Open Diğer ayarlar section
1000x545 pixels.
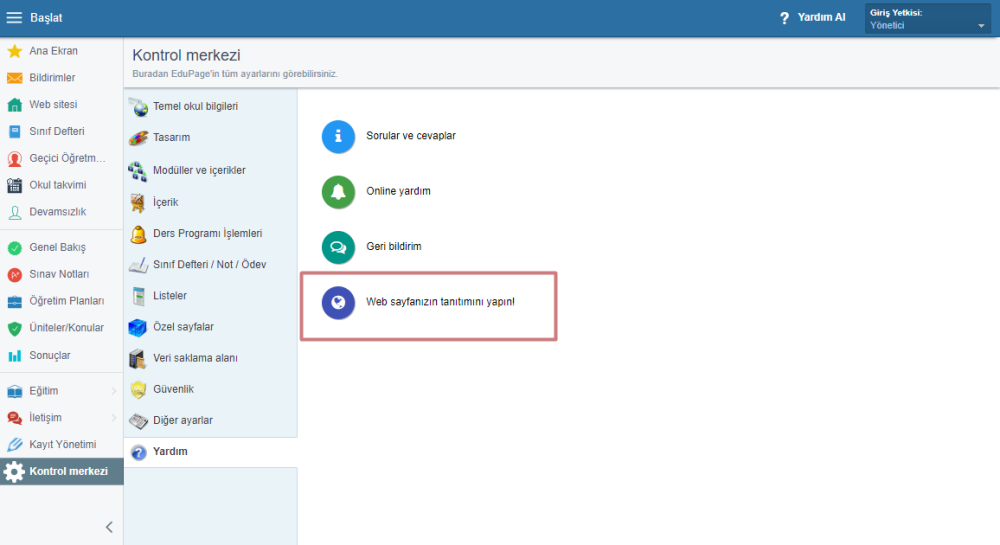(x=210, y=421)
